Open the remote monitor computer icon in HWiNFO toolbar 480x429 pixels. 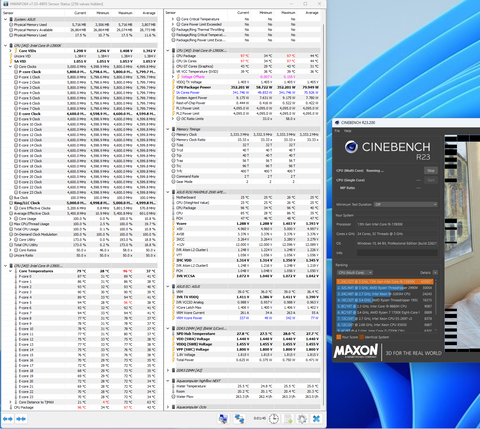coord(223,419)
